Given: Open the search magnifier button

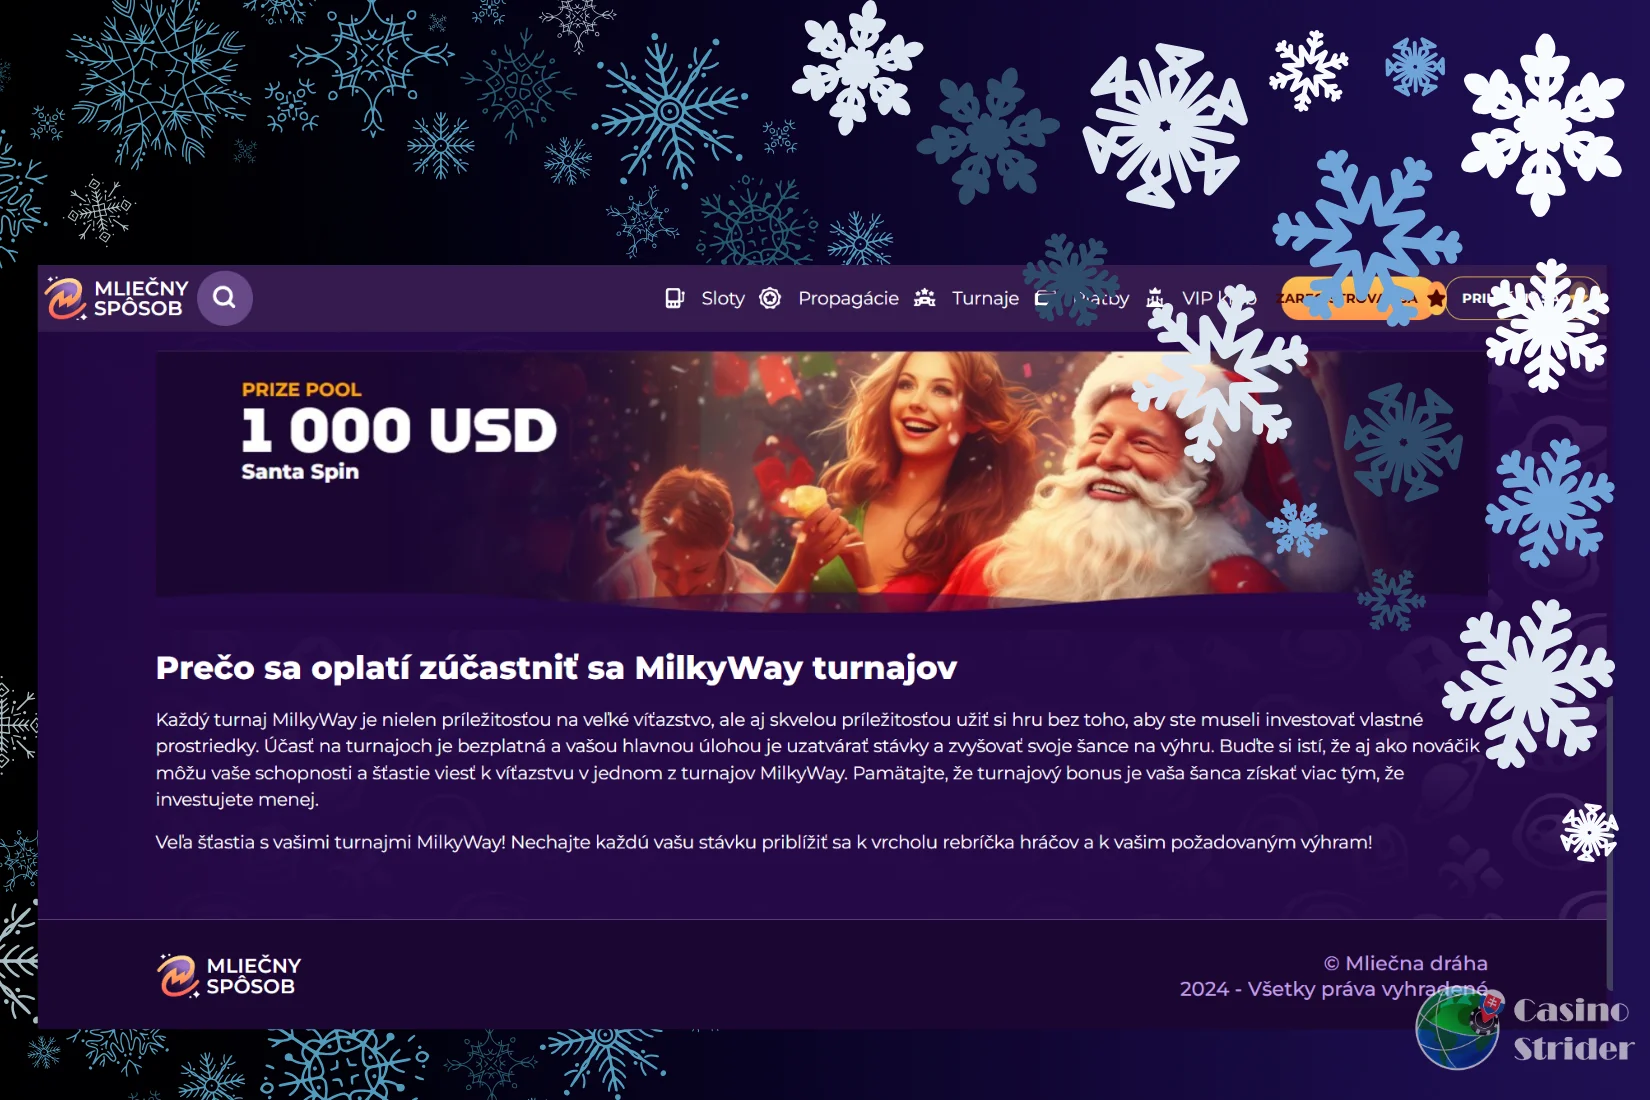Looking at the screenshot, I should [225, 298].
